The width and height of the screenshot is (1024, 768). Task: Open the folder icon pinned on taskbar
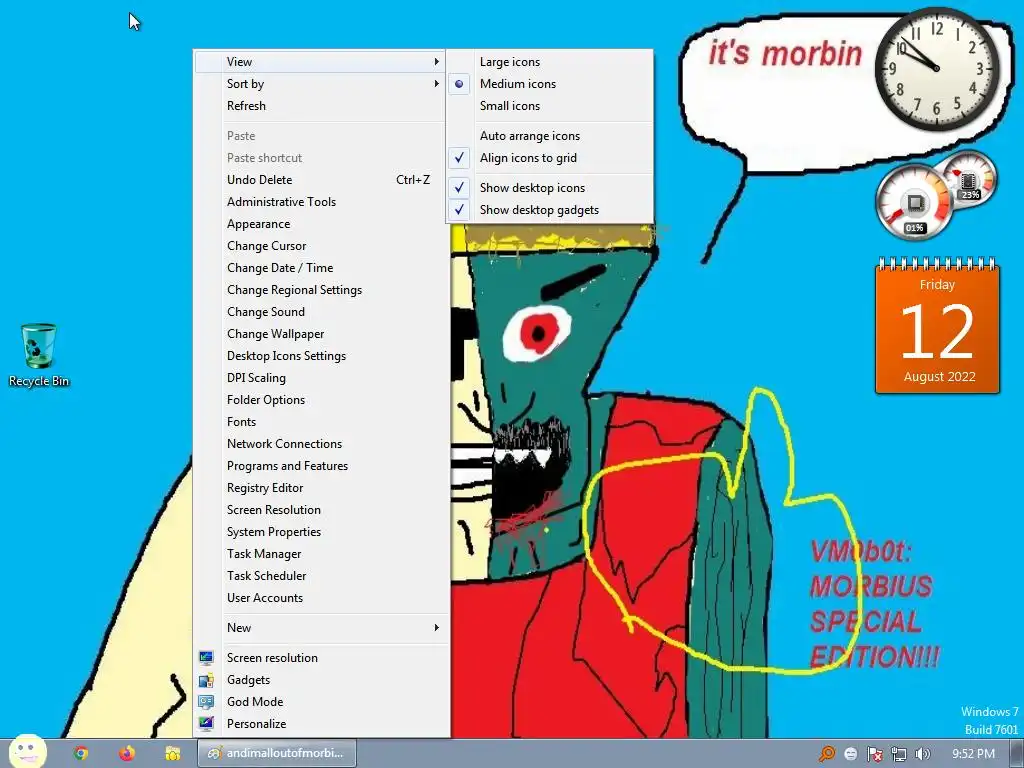(x=172, y=753)
